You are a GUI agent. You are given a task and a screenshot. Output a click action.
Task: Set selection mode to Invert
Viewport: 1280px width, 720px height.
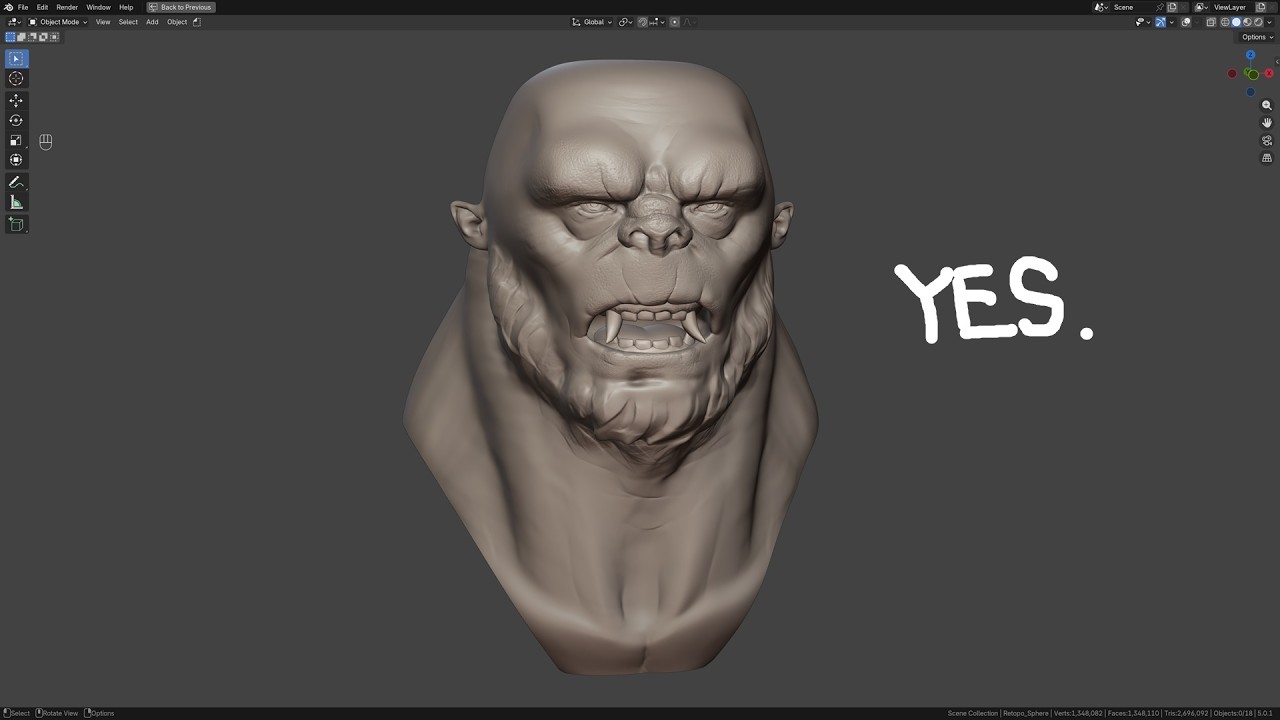pyautogui.click(x=43, y=37)
